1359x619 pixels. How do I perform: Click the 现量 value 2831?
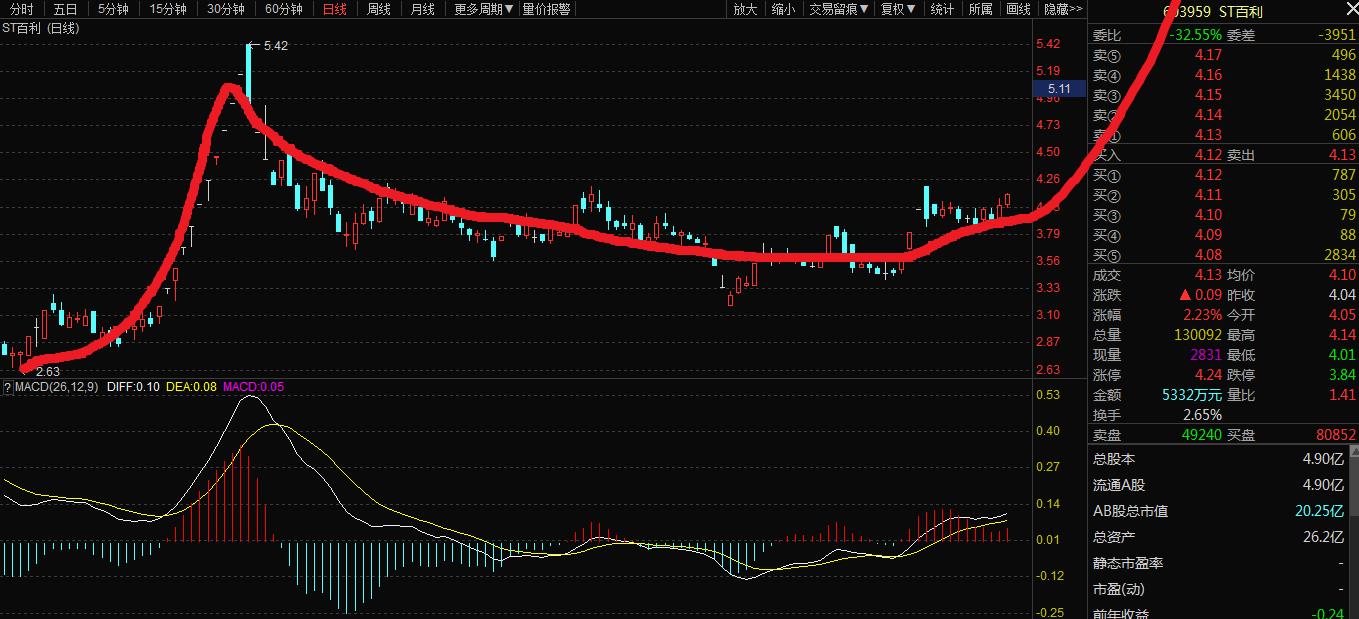[1205, 355]
